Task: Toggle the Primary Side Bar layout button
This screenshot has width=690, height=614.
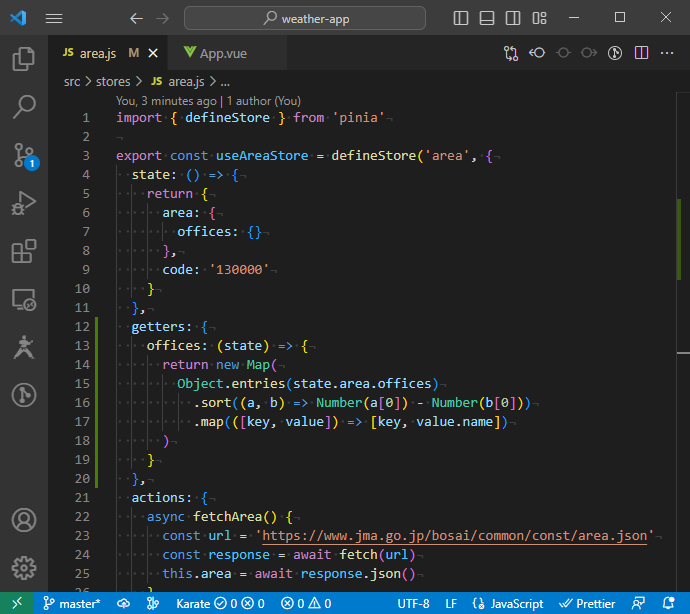Action: [461, 18]
